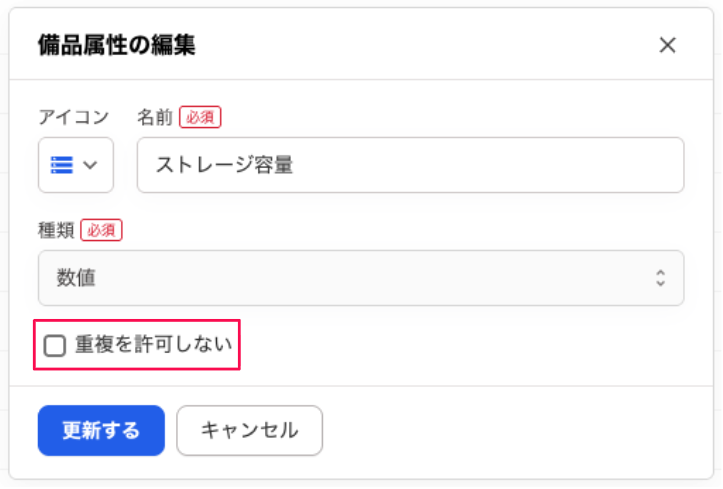This screenshot has height=489, width=723.
Task: Click the 名前 field label
Action: click(x=155, y=117)
